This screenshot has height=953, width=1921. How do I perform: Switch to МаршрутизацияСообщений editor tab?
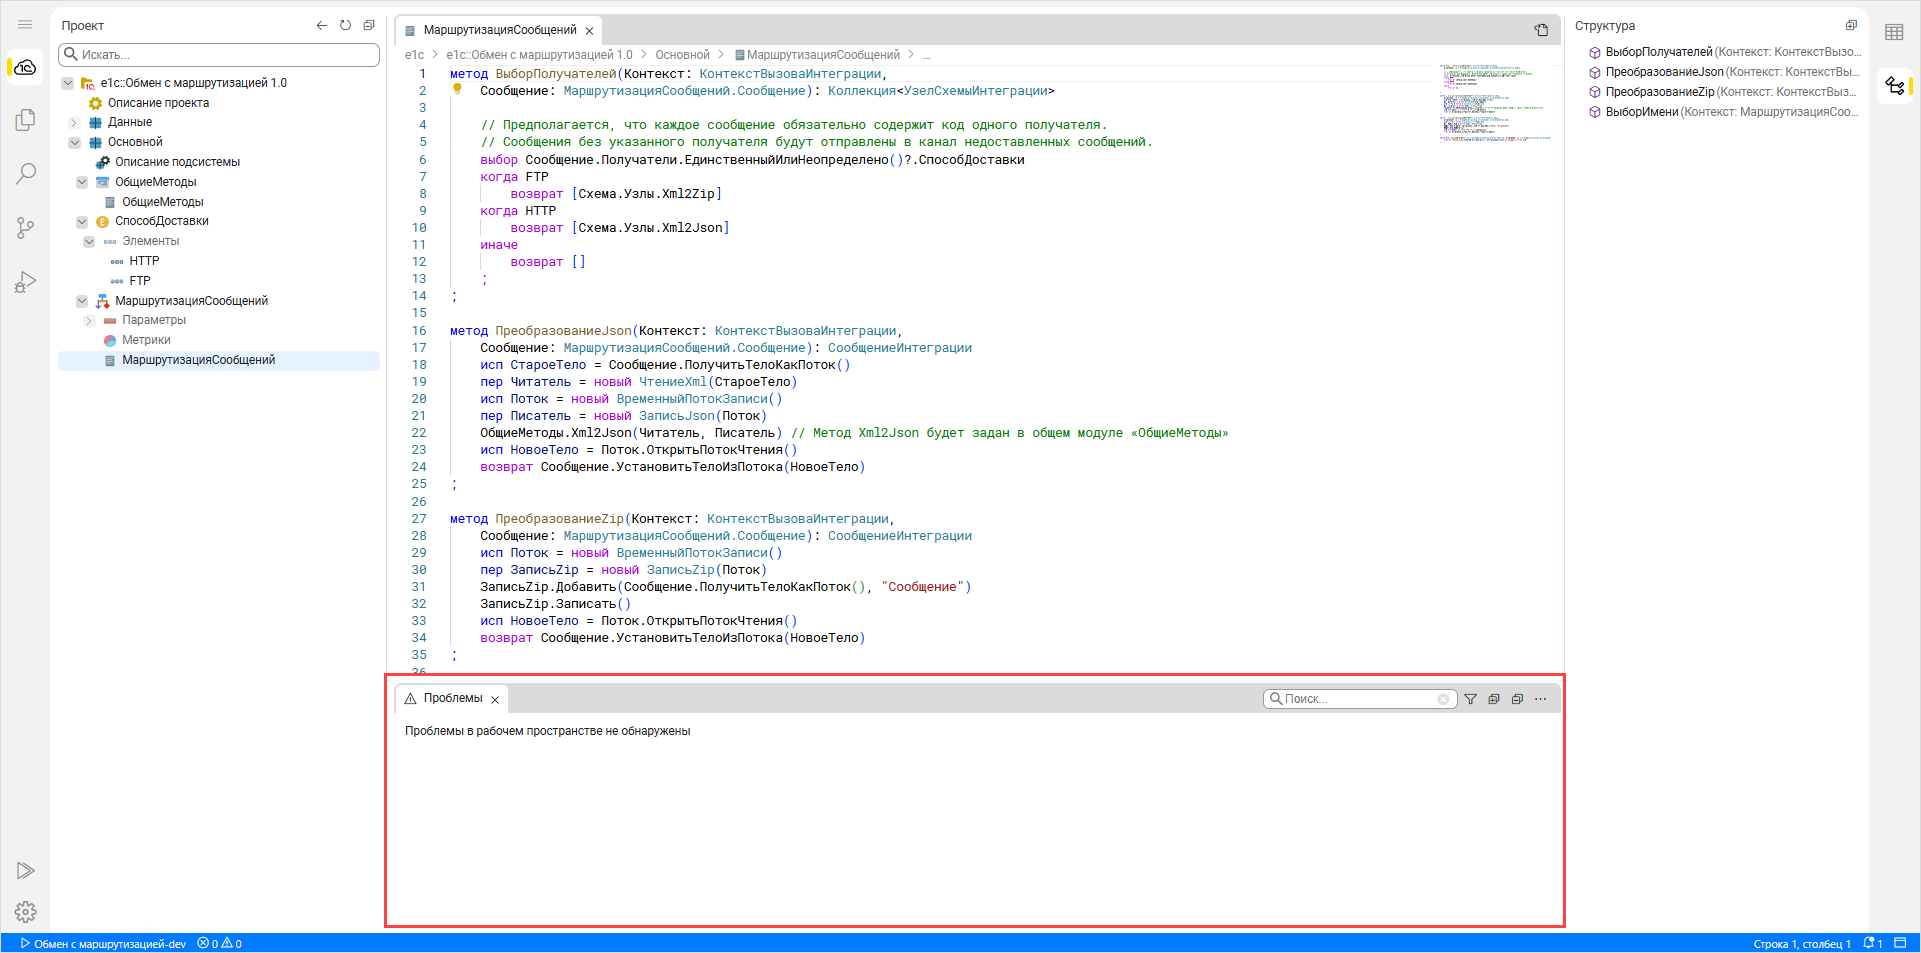click(499, 30)
